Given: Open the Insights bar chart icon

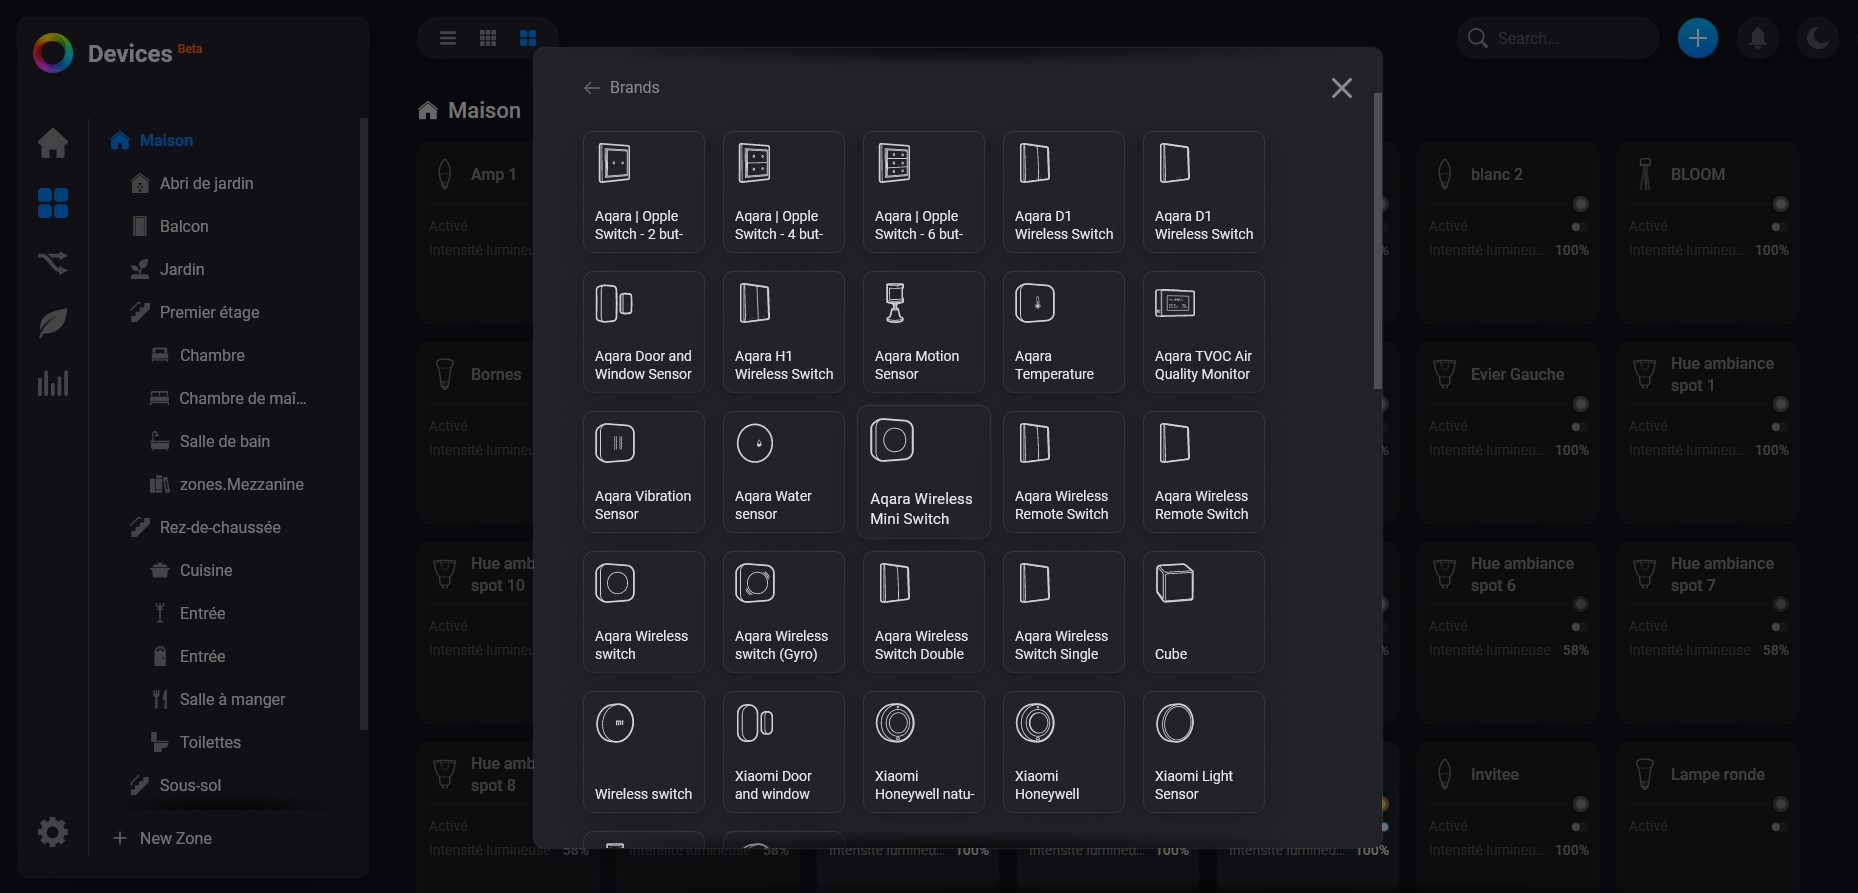Looking at the screenshot, I should [x=53, y=383].
